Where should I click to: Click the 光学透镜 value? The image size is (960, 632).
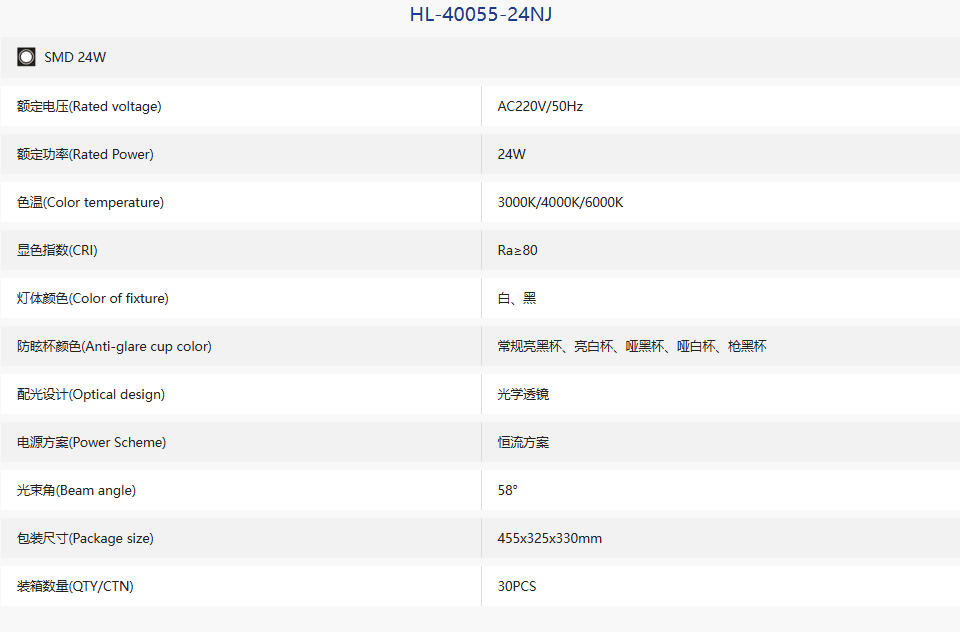click(x=523, y=394)
